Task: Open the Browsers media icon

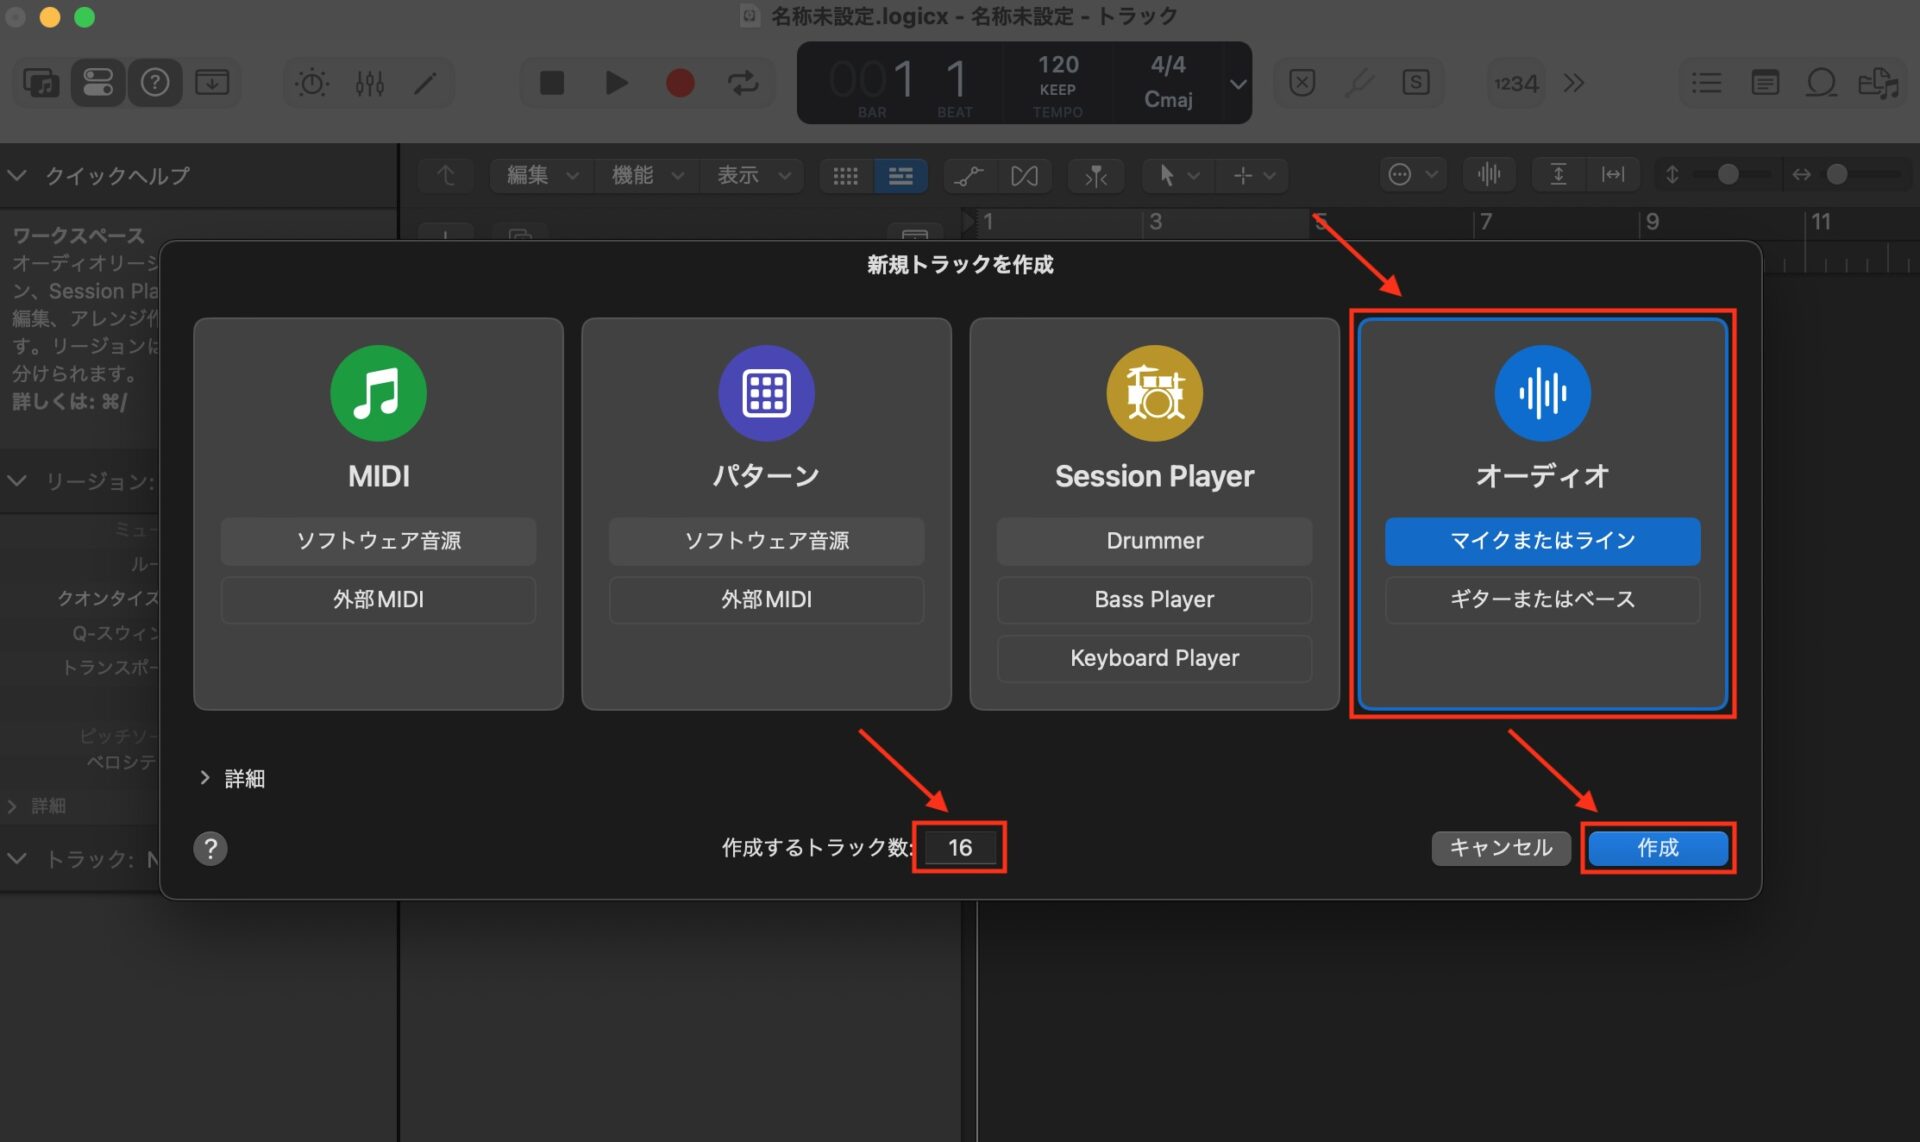Action: point(1879,83)
